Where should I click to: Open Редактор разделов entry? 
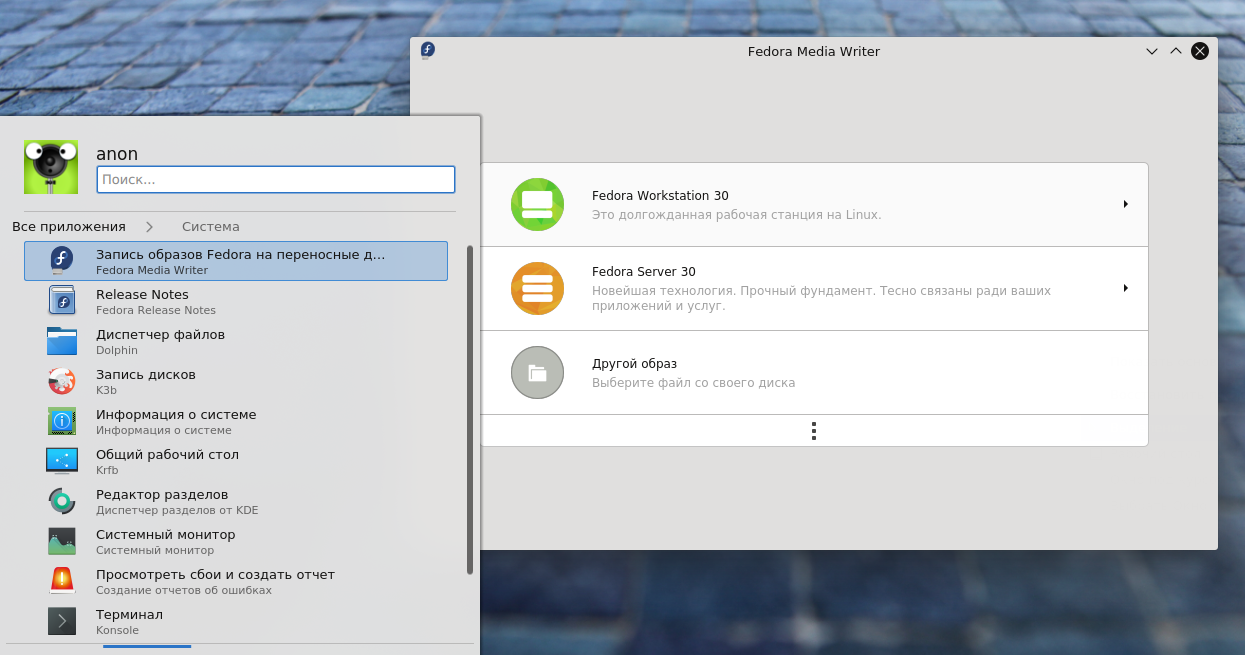click(x=236, y=501)
